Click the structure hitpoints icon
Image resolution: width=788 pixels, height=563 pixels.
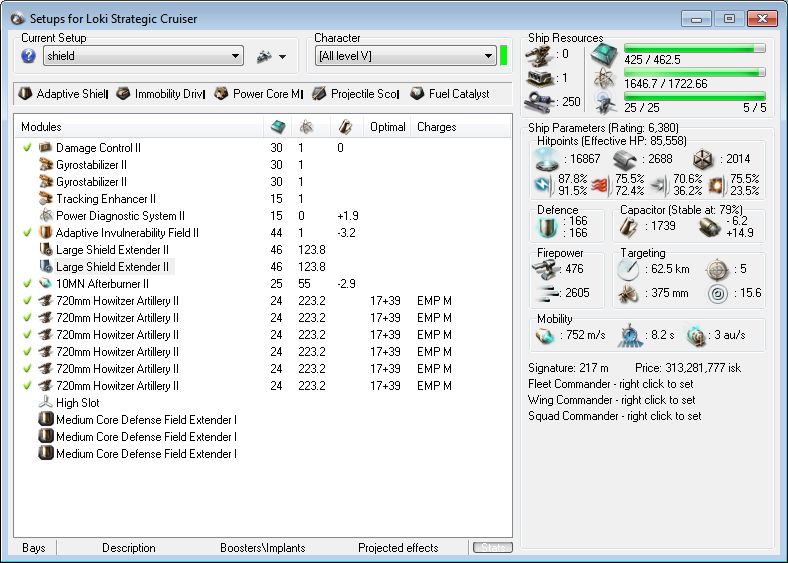703,160
